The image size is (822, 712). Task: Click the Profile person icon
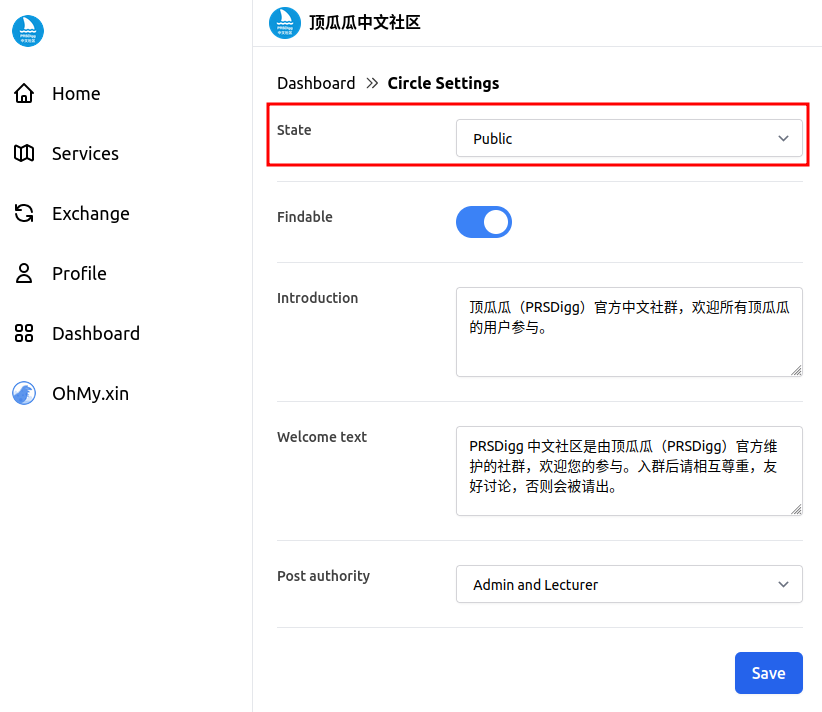24,274
